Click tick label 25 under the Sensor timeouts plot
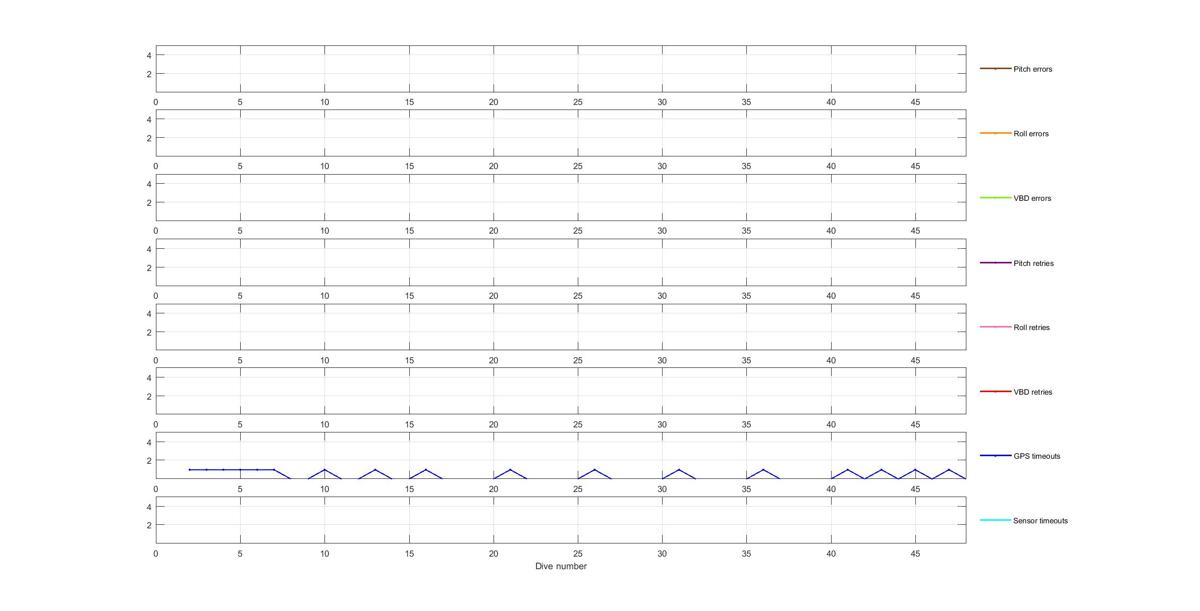1200x611 pixels. point(577,553)
